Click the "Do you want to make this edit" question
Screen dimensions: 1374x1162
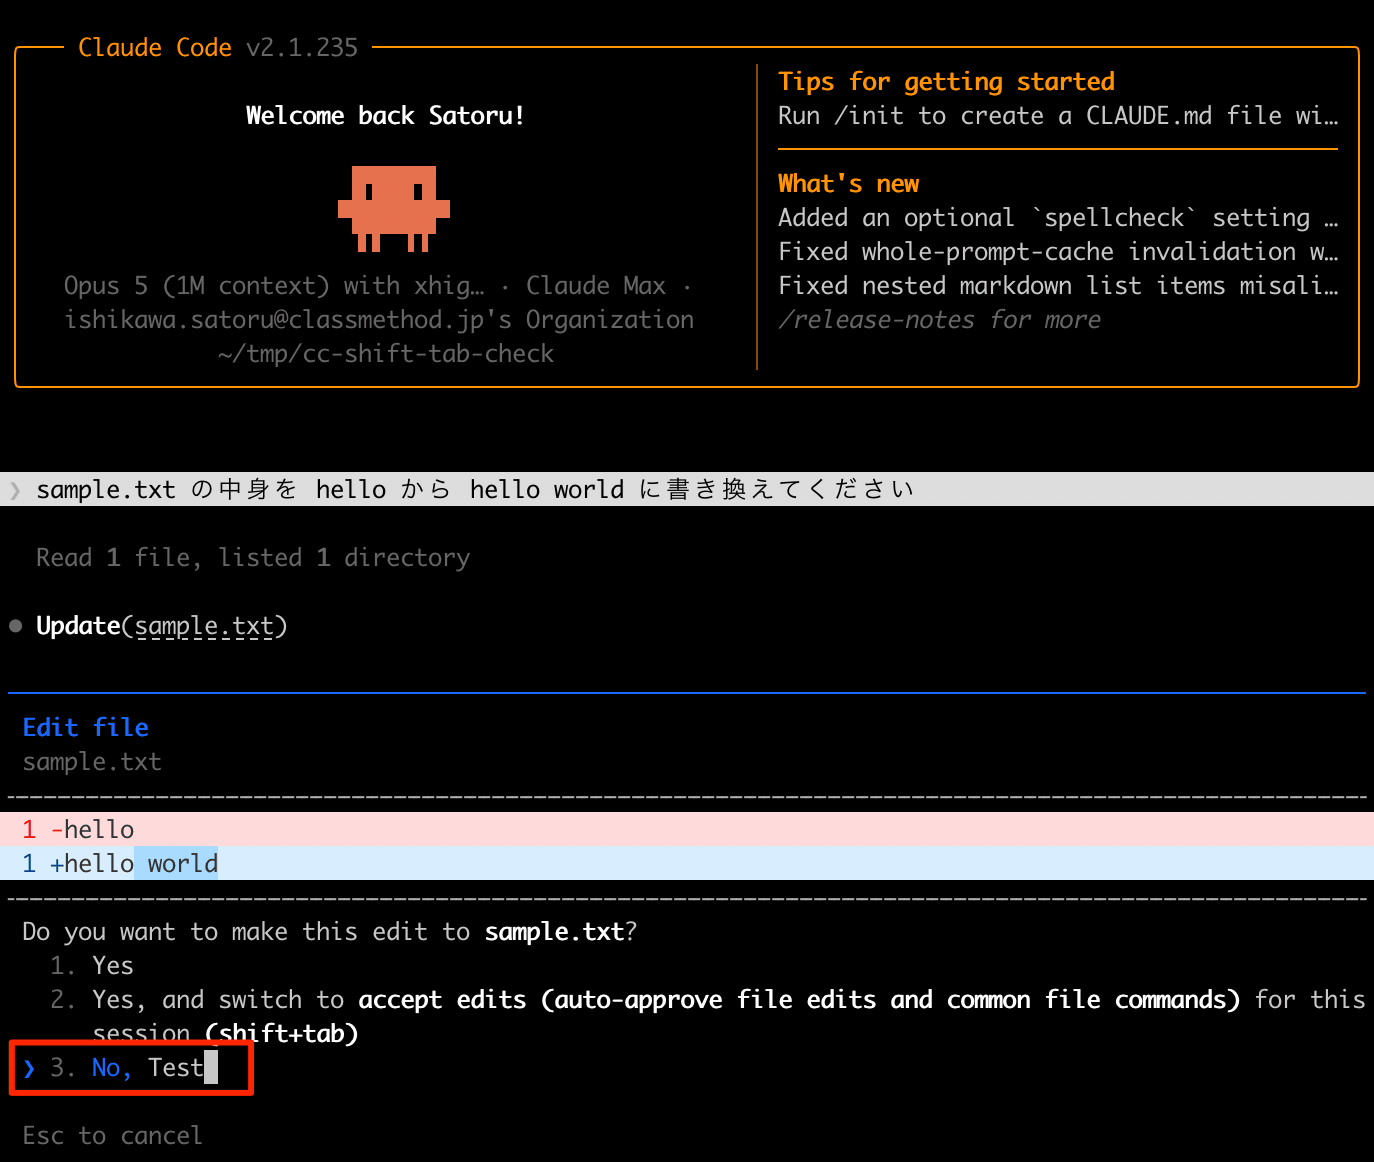[329, 932]
